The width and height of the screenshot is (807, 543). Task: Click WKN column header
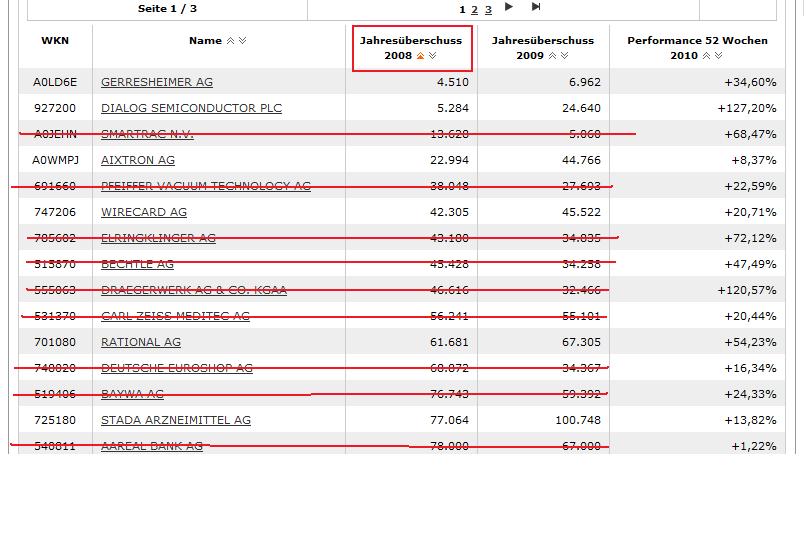tap(55, 41)
